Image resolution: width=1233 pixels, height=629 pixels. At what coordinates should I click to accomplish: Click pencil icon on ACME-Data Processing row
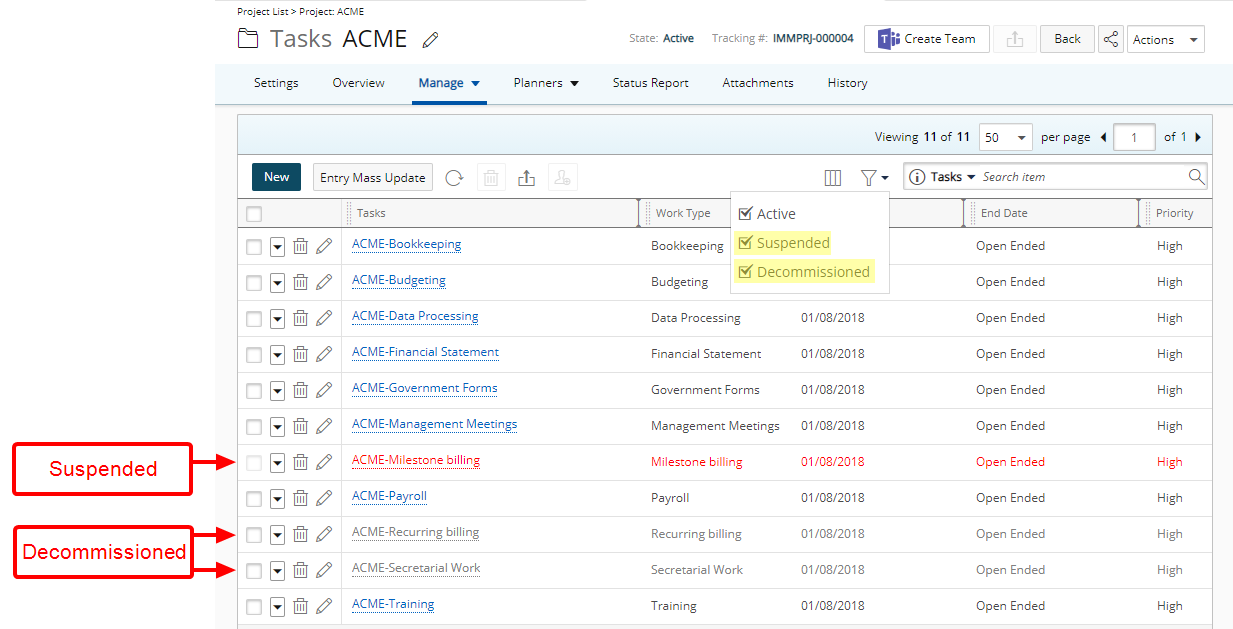[x=324, y=318]
